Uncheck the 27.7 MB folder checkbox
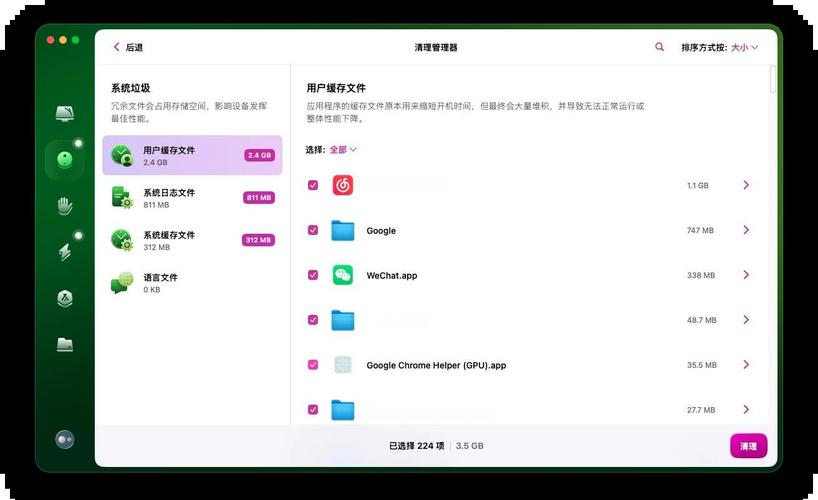This screenshot has width=818, height=500. point(313,409)
